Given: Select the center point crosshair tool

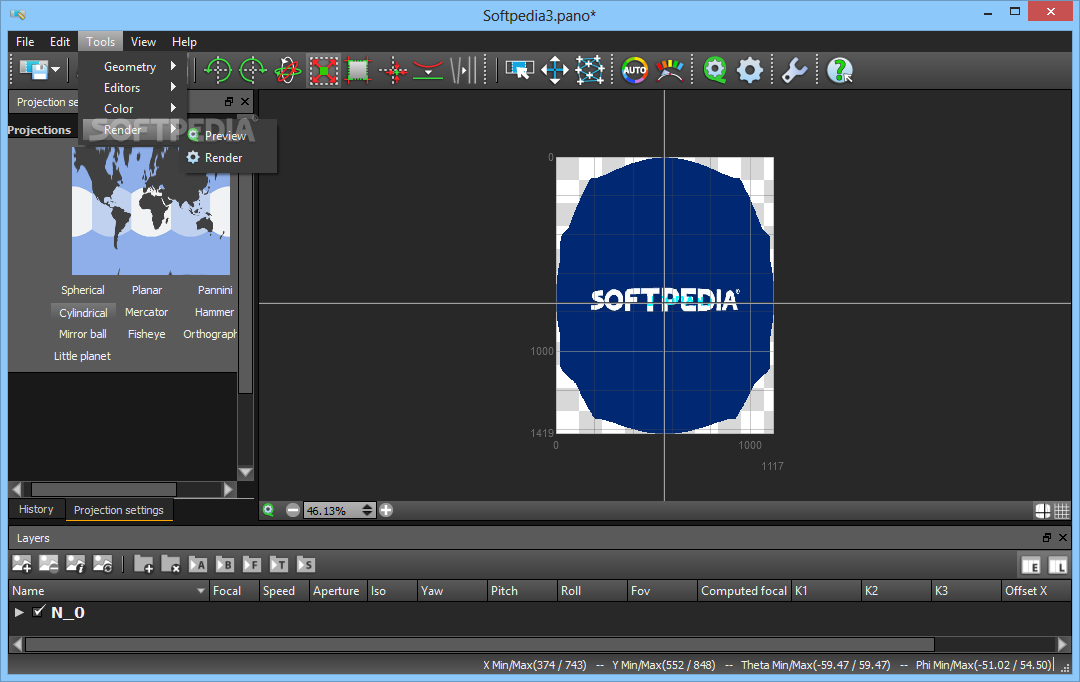Looking at the screenshot, I should click(x=393, y=70).
